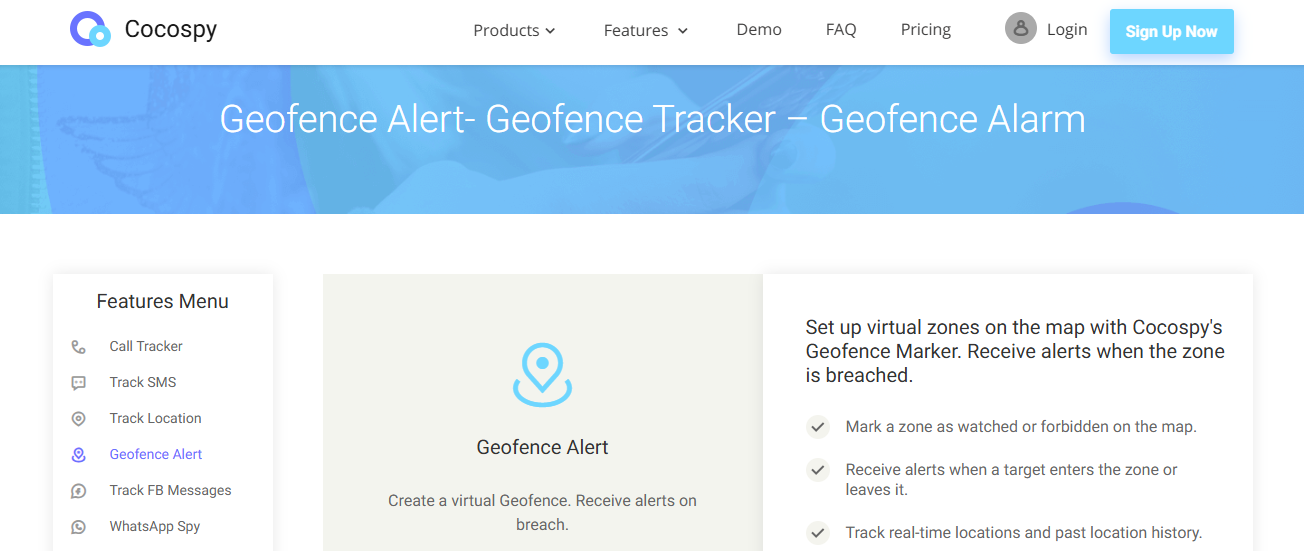Click checkmark beside 'Mark a zone as watched'
The image size is (1304, 551).
[818, 427]
